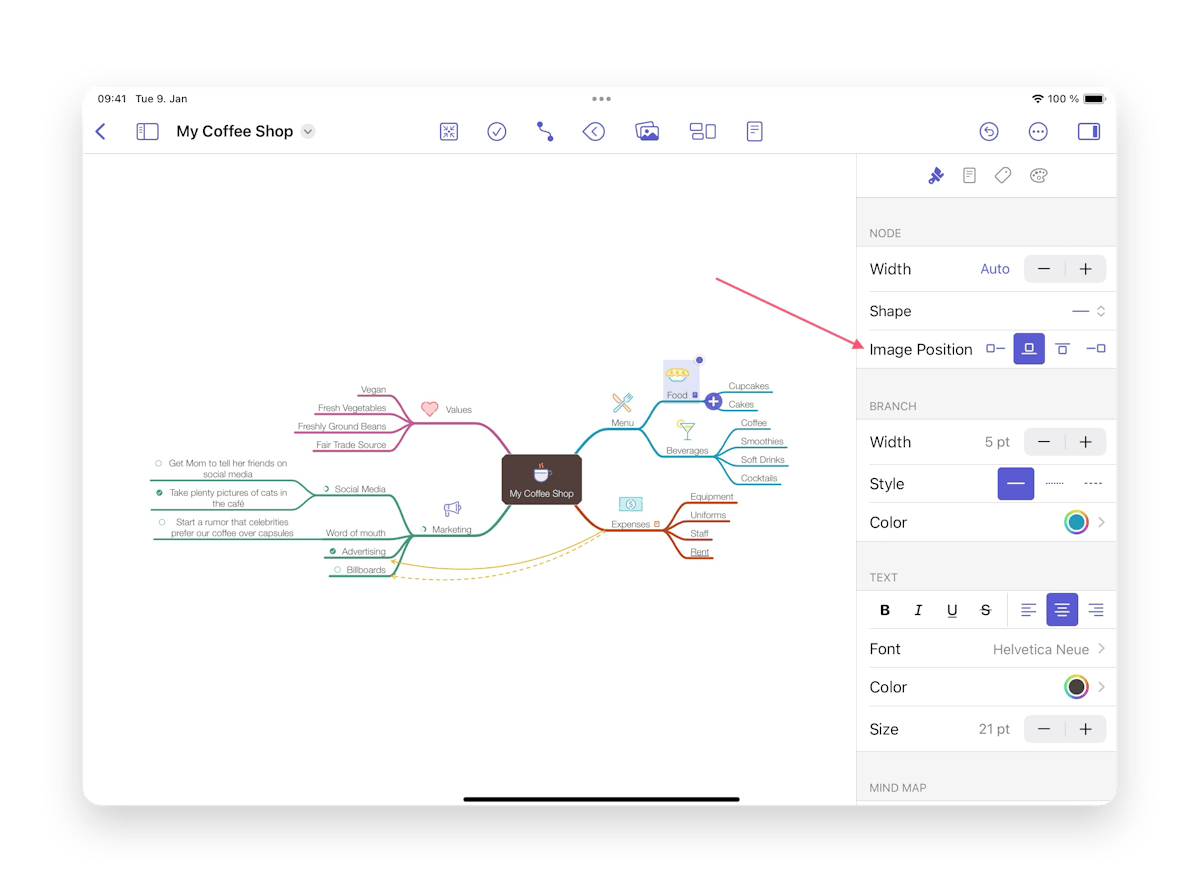The height and width of the screenshot is (891, 1200).
Task: Open the document title dropdown next to My Coffee Shop
Action: [x=307, y=131]
